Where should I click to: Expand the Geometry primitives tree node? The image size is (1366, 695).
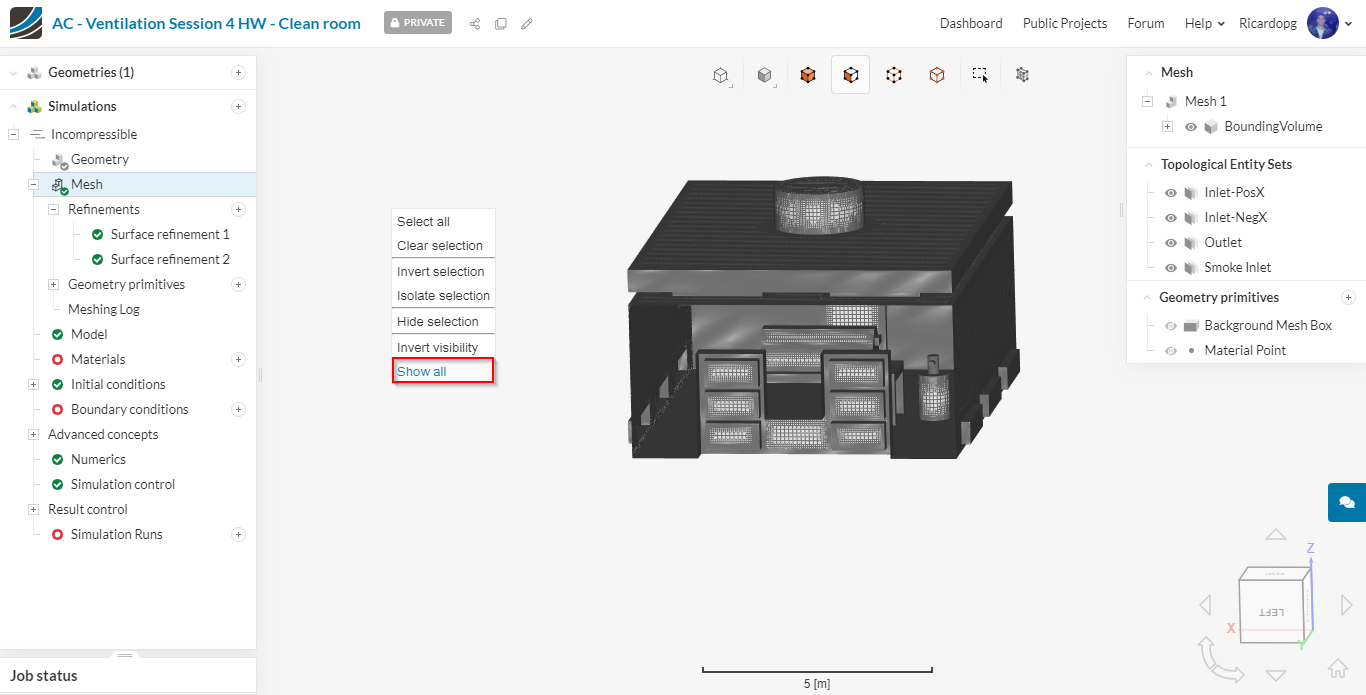coord(53,284)
